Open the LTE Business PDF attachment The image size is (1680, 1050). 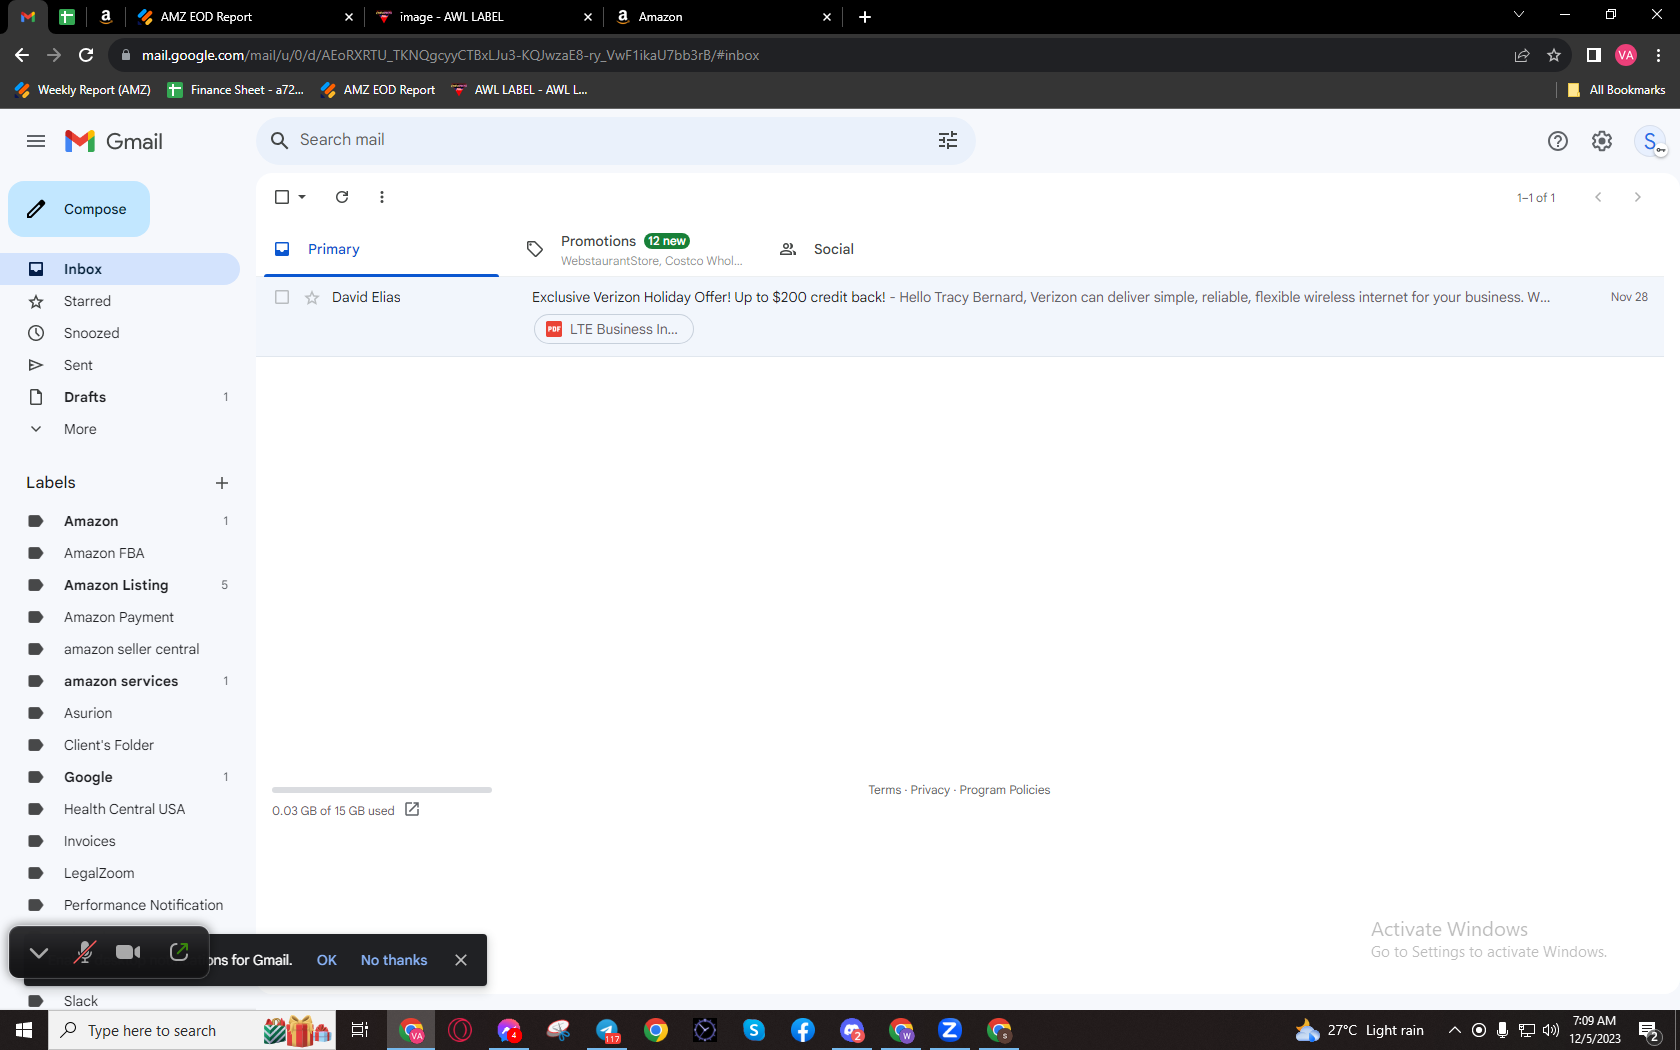[x=614, y=329]
